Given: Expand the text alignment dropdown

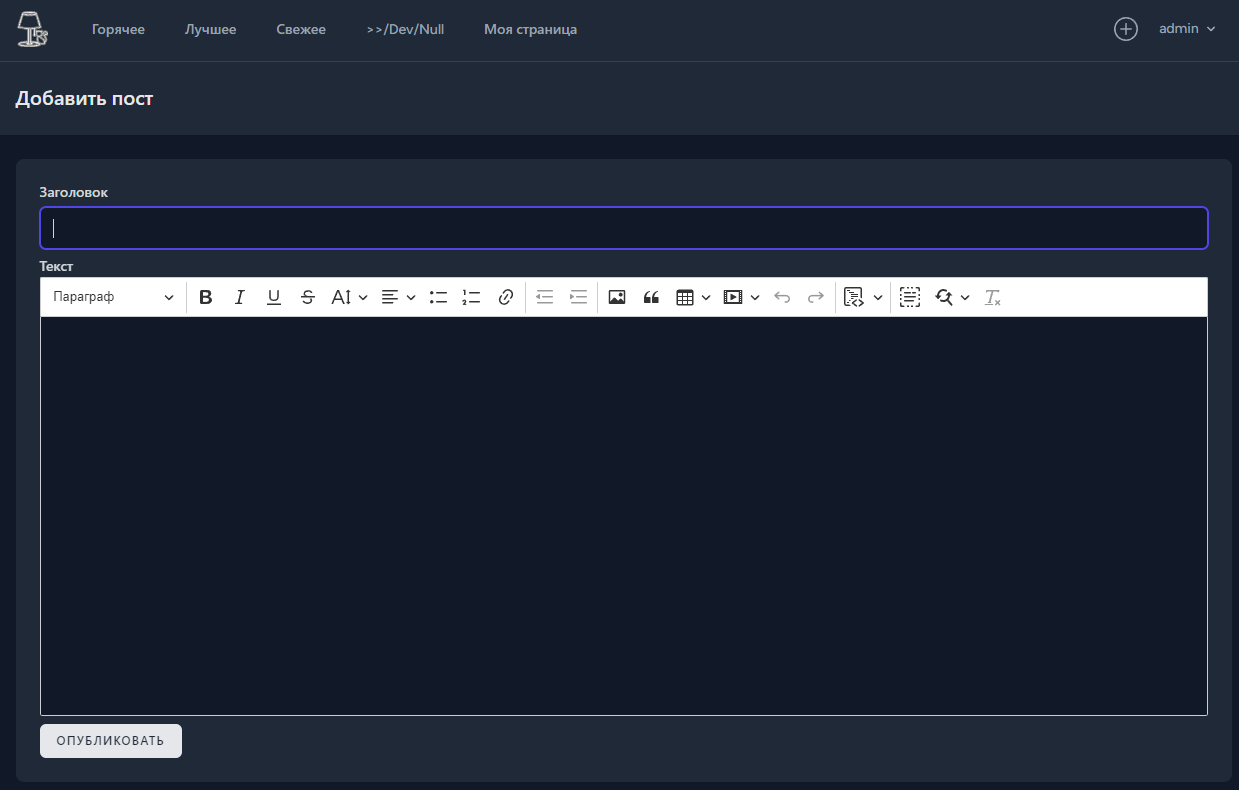Looking at the screenshot, I should (x=399, y=297).
